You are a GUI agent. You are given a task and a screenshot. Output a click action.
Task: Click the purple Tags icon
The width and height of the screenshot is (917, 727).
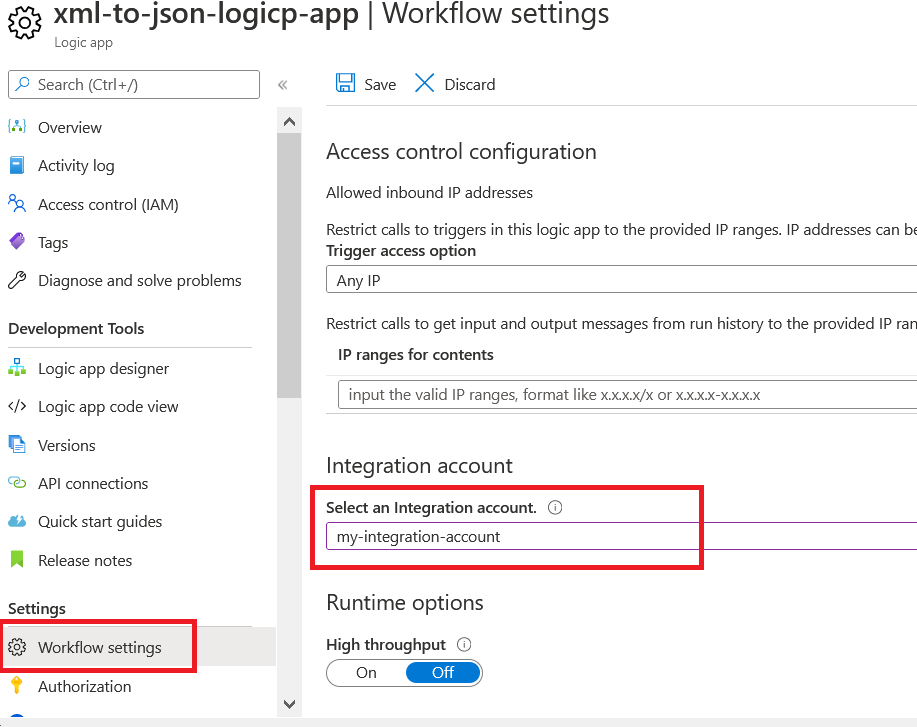click(x=17, y=241)
